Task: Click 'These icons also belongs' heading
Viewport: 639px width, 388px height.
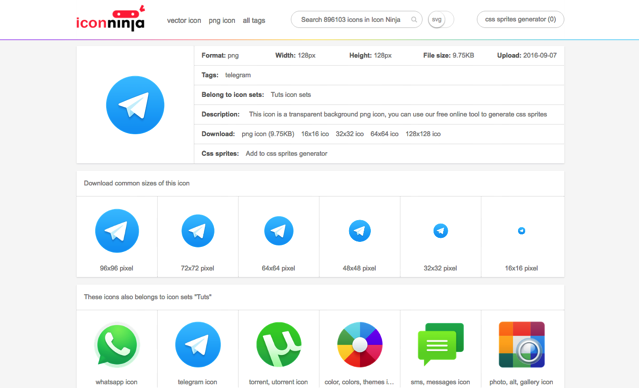Action: [x=148, y=297]
